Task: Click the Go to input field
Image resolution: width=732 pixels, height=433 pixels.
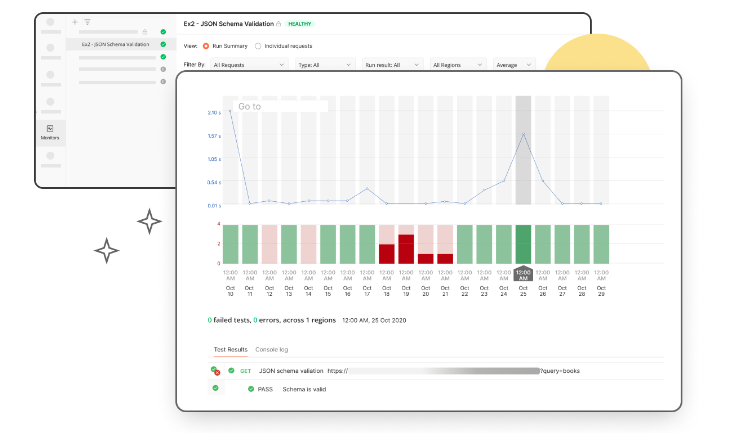Action: 281,106
